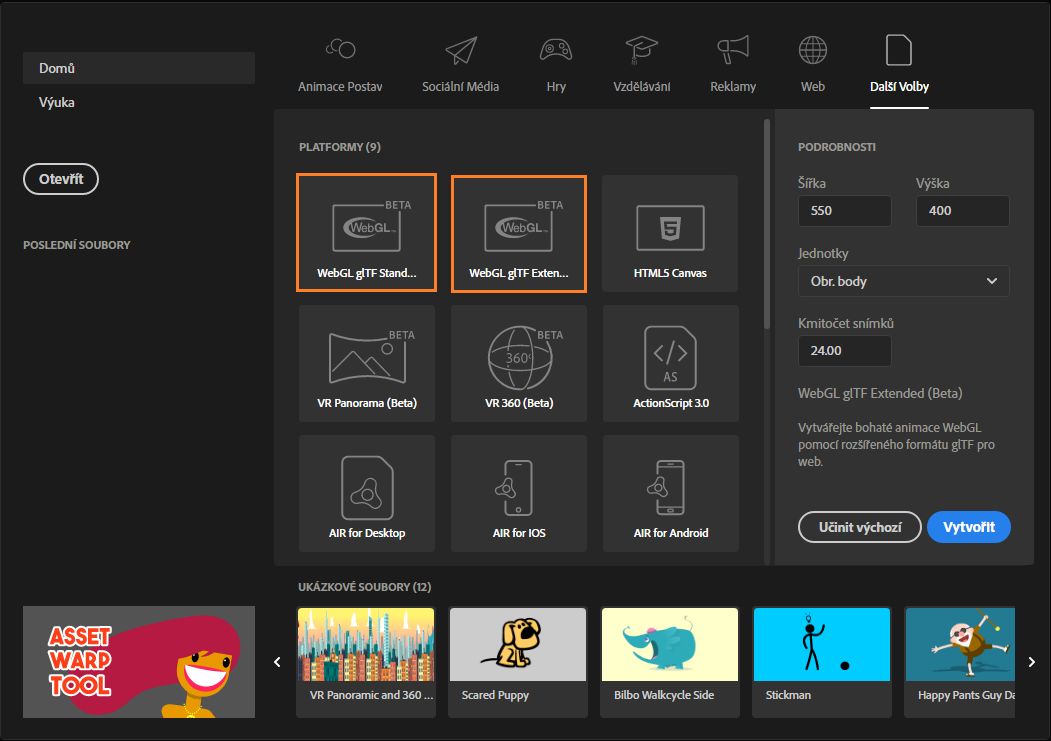
Task: Open the Animace Postav category
Action: [x=340, y=66]
